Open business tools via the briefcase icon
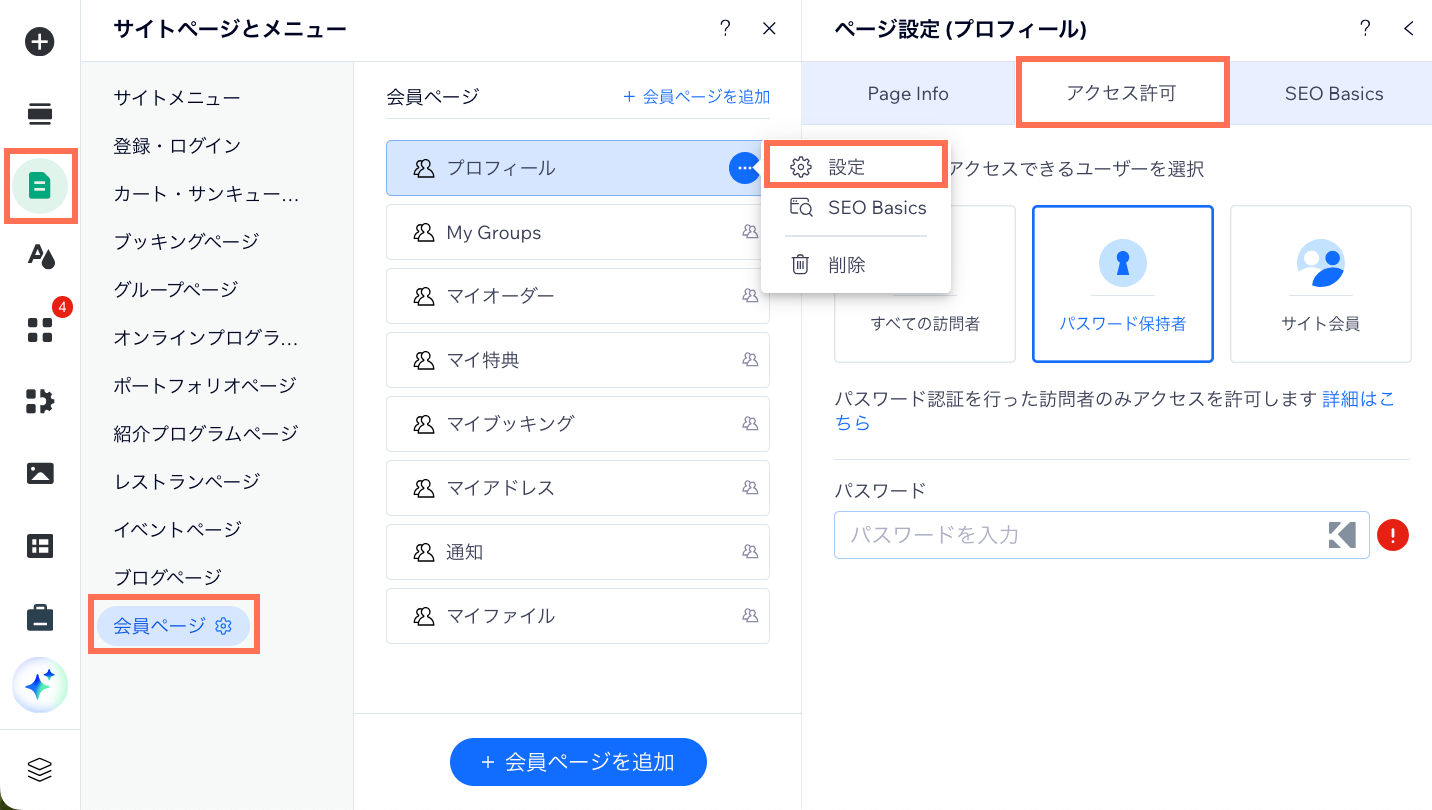This screenshot has height=810, width=1432. [39, 617]
